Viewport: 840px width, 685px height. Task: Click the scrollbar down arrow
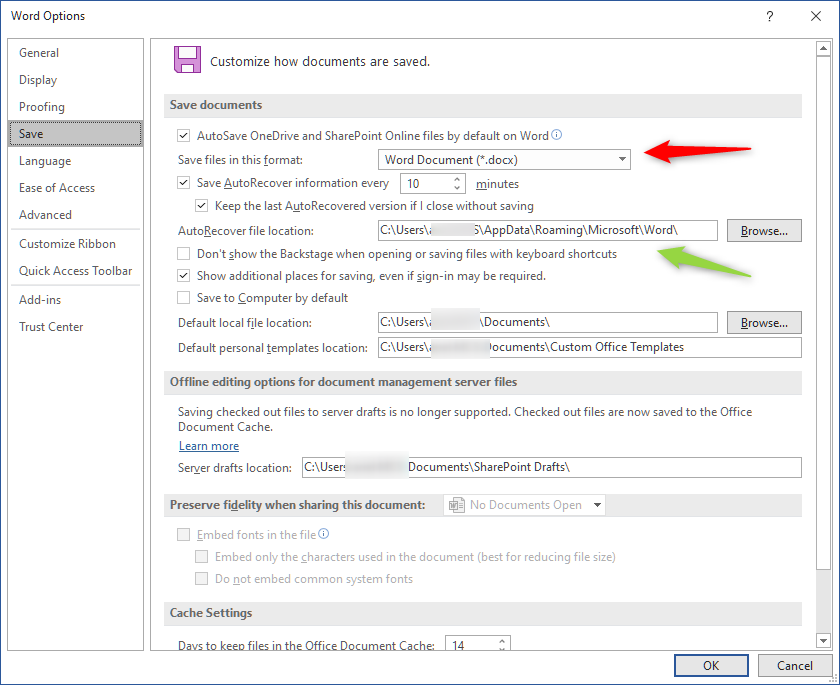pyautogui.click(x=823, y=640)
